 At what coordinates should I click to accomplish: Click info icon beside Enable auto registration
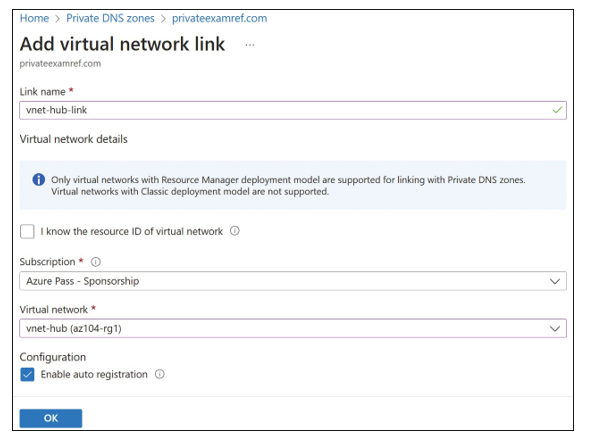pyautogui.click(x=160, y=374)
